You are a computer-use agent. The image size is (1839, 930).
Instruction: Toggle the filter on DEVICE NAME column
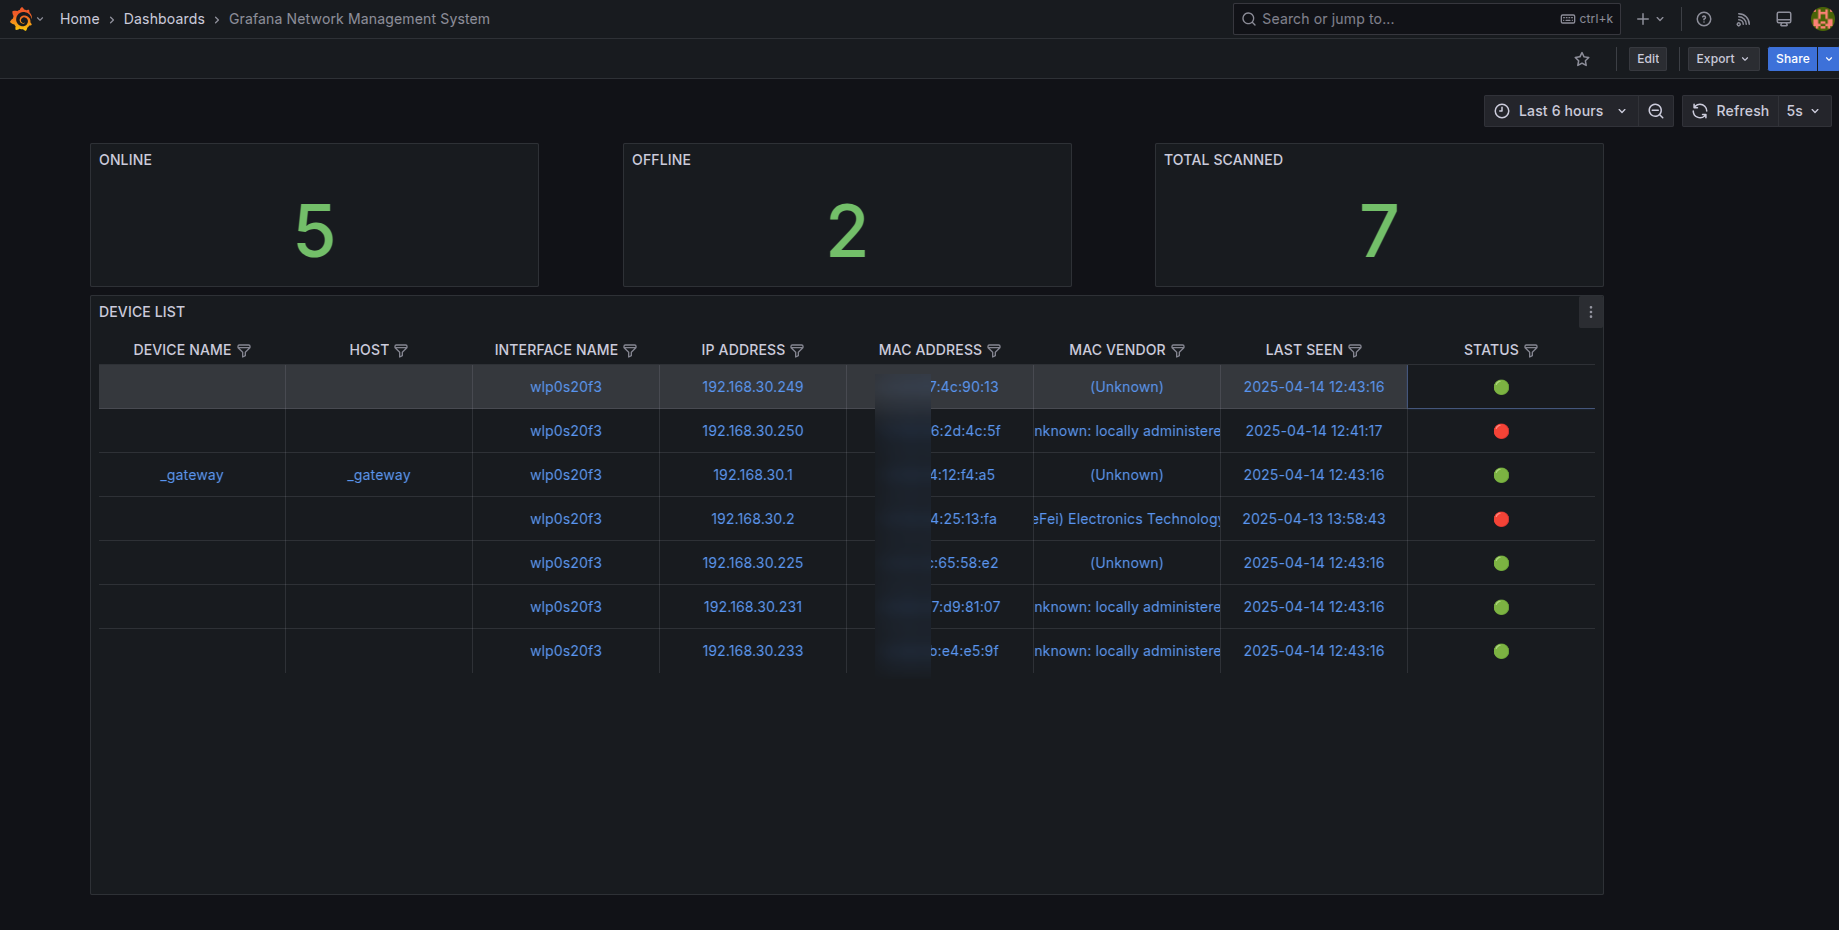coord(245,350)
